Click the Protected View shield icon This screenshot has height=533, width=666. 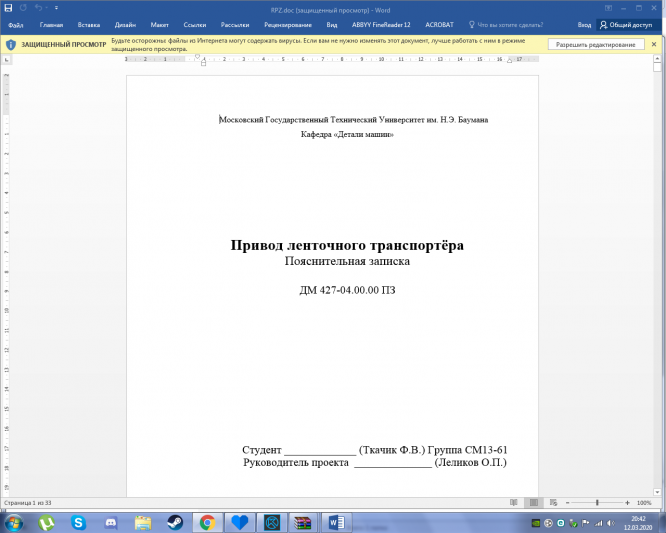11,45
